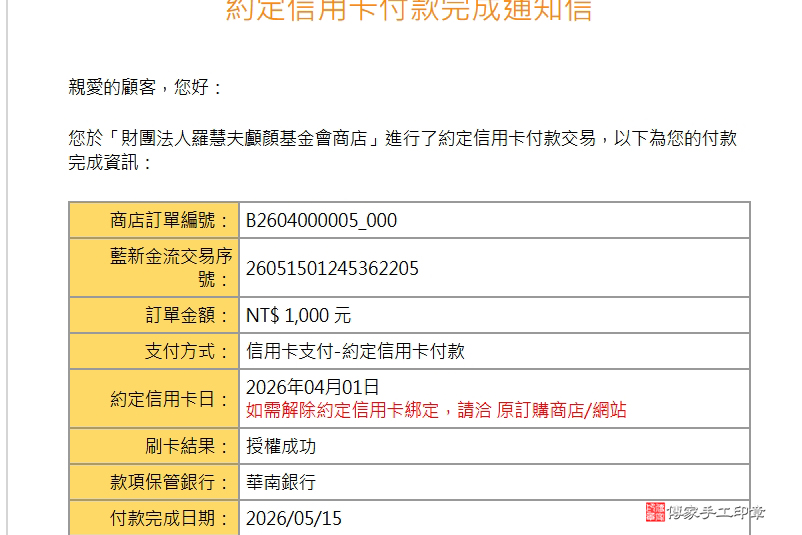The height and width of the screenshot is (535, 802).
Task: Click the 商店訂單編號 label cell
Action: [154, 220]
